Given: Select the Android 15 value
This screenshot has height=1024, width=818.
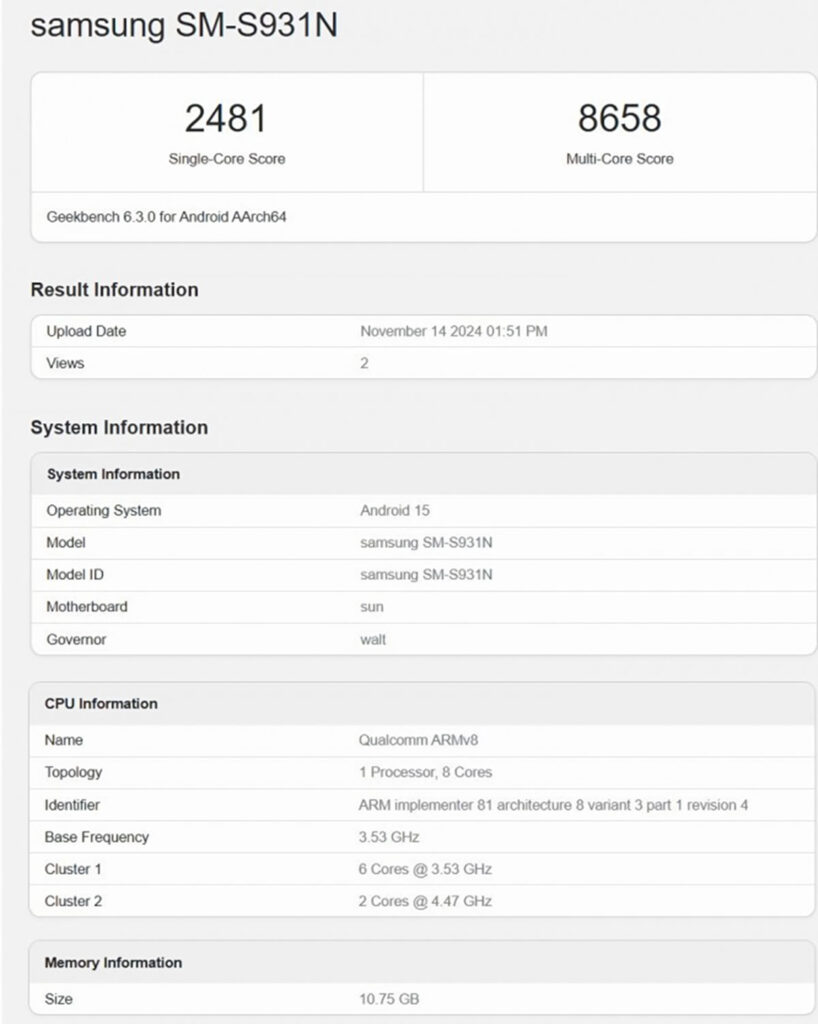Looking at the screenshot, I should pos(395,511).
